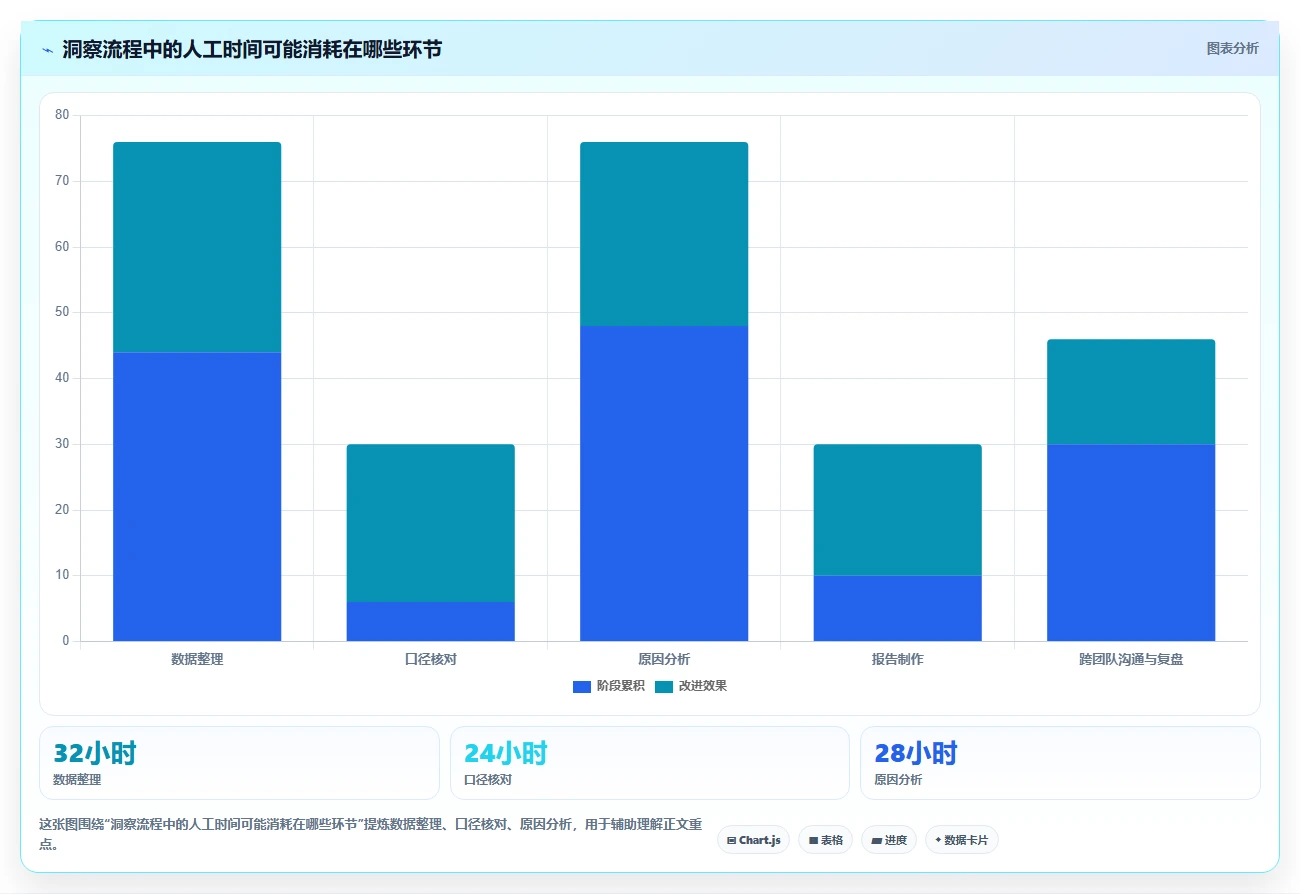Click the blue 数据整理 bar segment
Image resolution: width=1300 pixels, height=894 pixels.
tap(197, 497)
